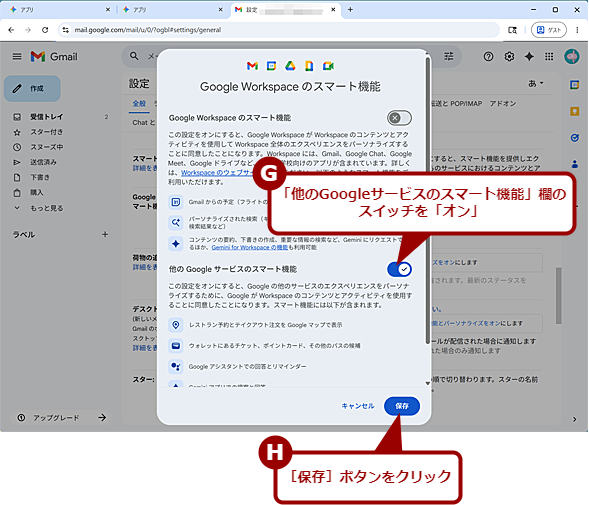Click the main menu hamburger icon

click(x=17, y=57)
